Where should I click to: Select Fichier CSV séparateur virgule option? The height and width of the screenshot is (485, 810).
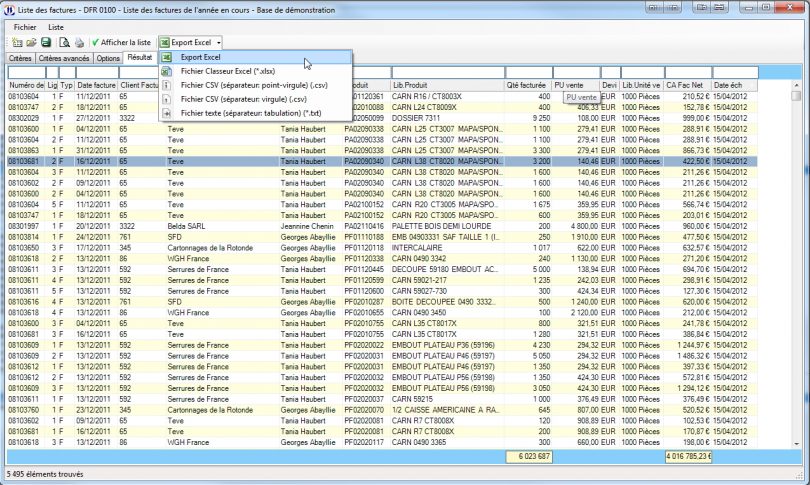click(x=256, y=99)
